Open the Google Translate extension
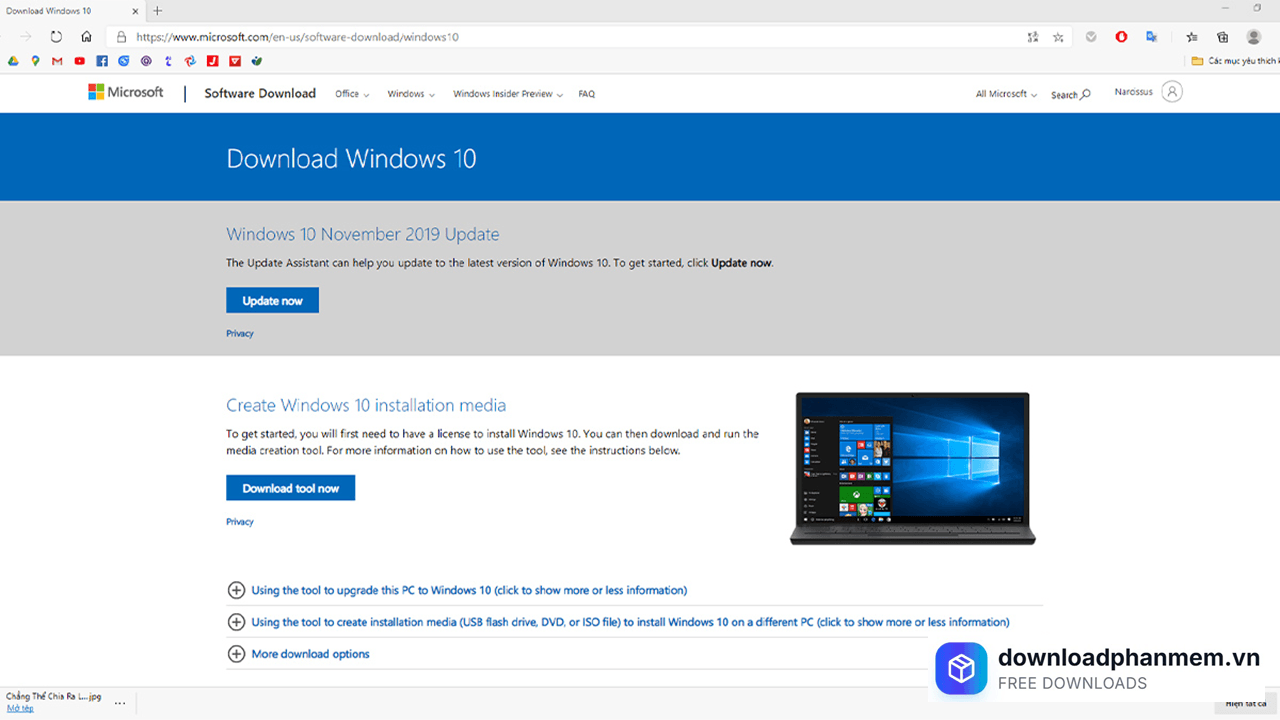The height and width of the screenshot is (720, 1280). (1152, 36)
